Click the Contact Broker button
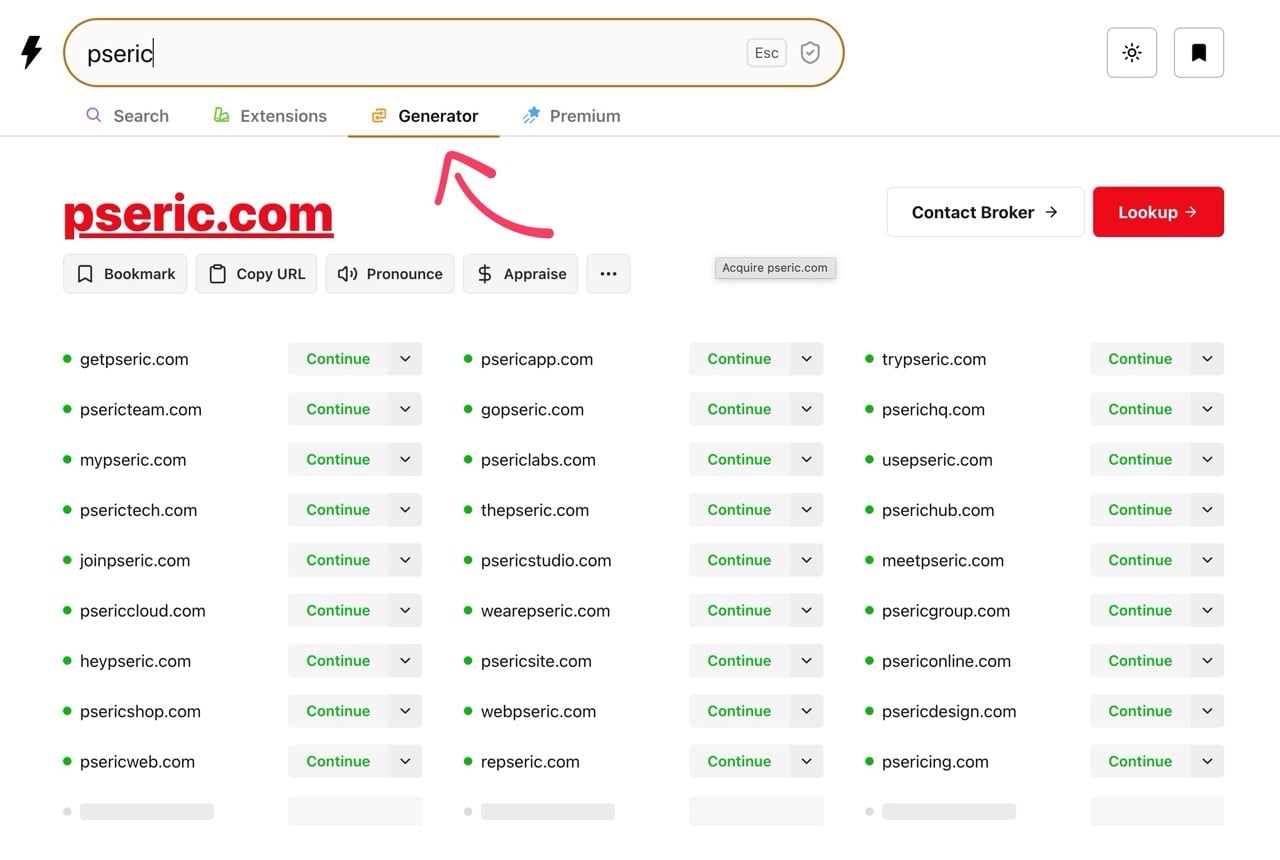This screenshot has height=860, width=1280. (x=984, y=211)
